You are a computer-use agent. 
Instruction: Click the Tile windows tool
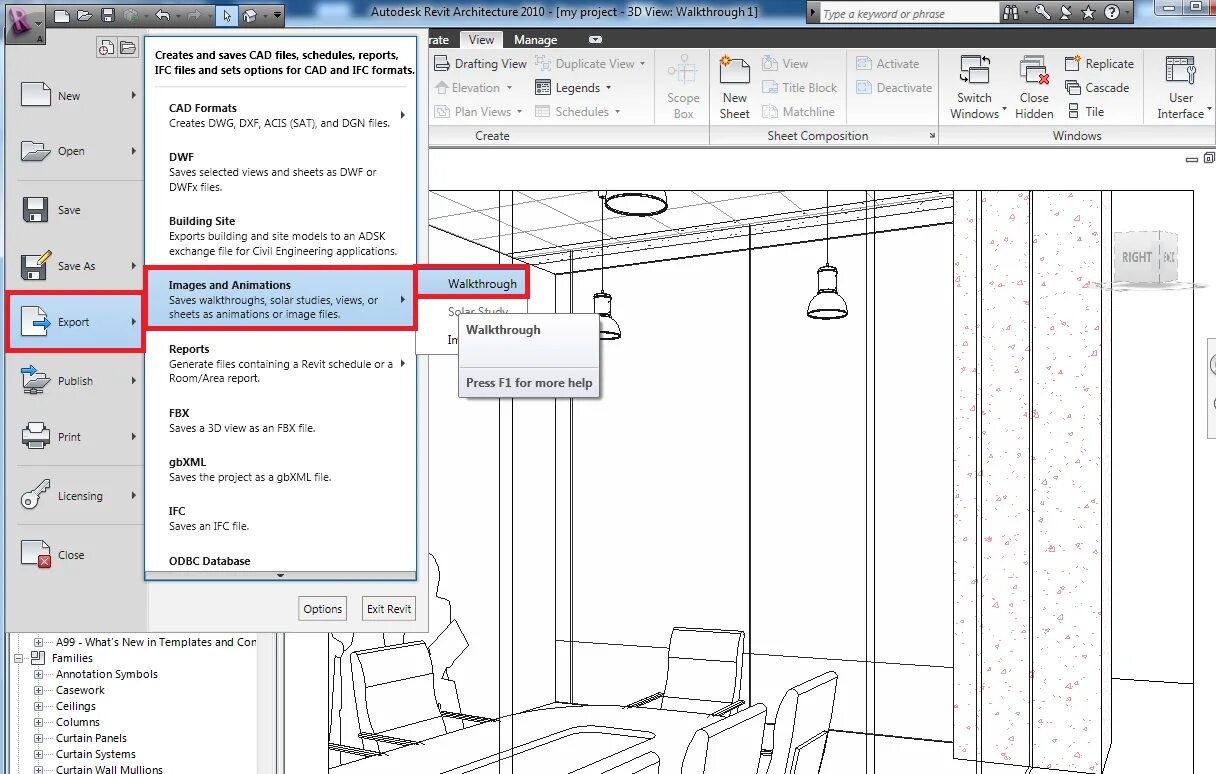[x=1085, y=112]
